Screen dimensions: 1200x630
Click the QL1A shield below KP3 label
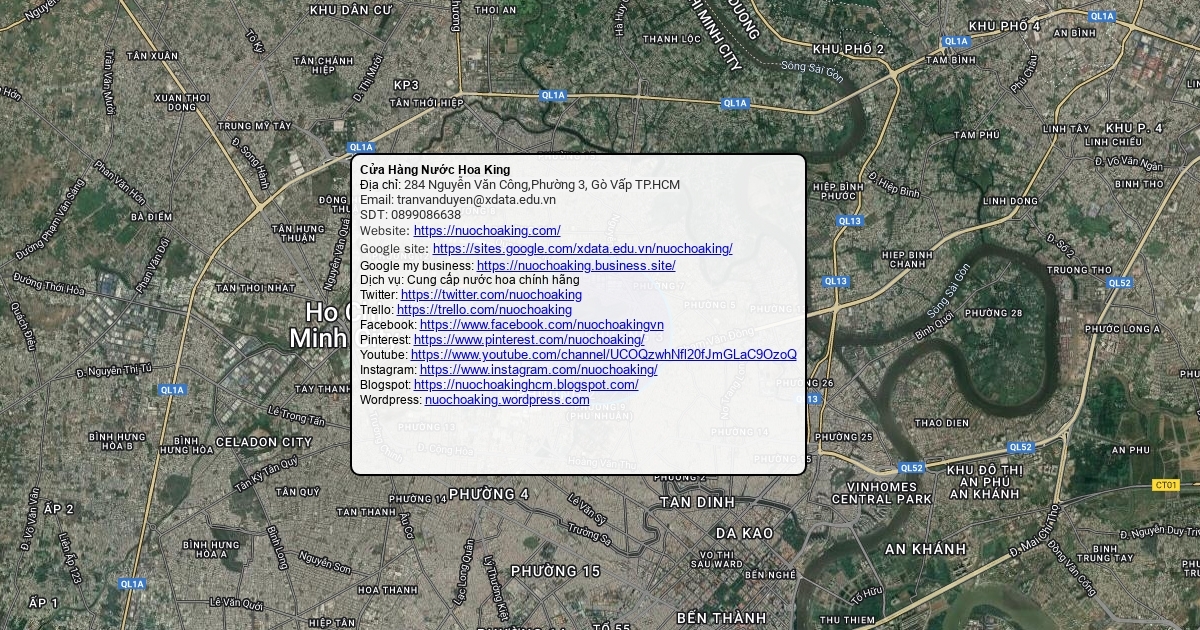point(553,95)
